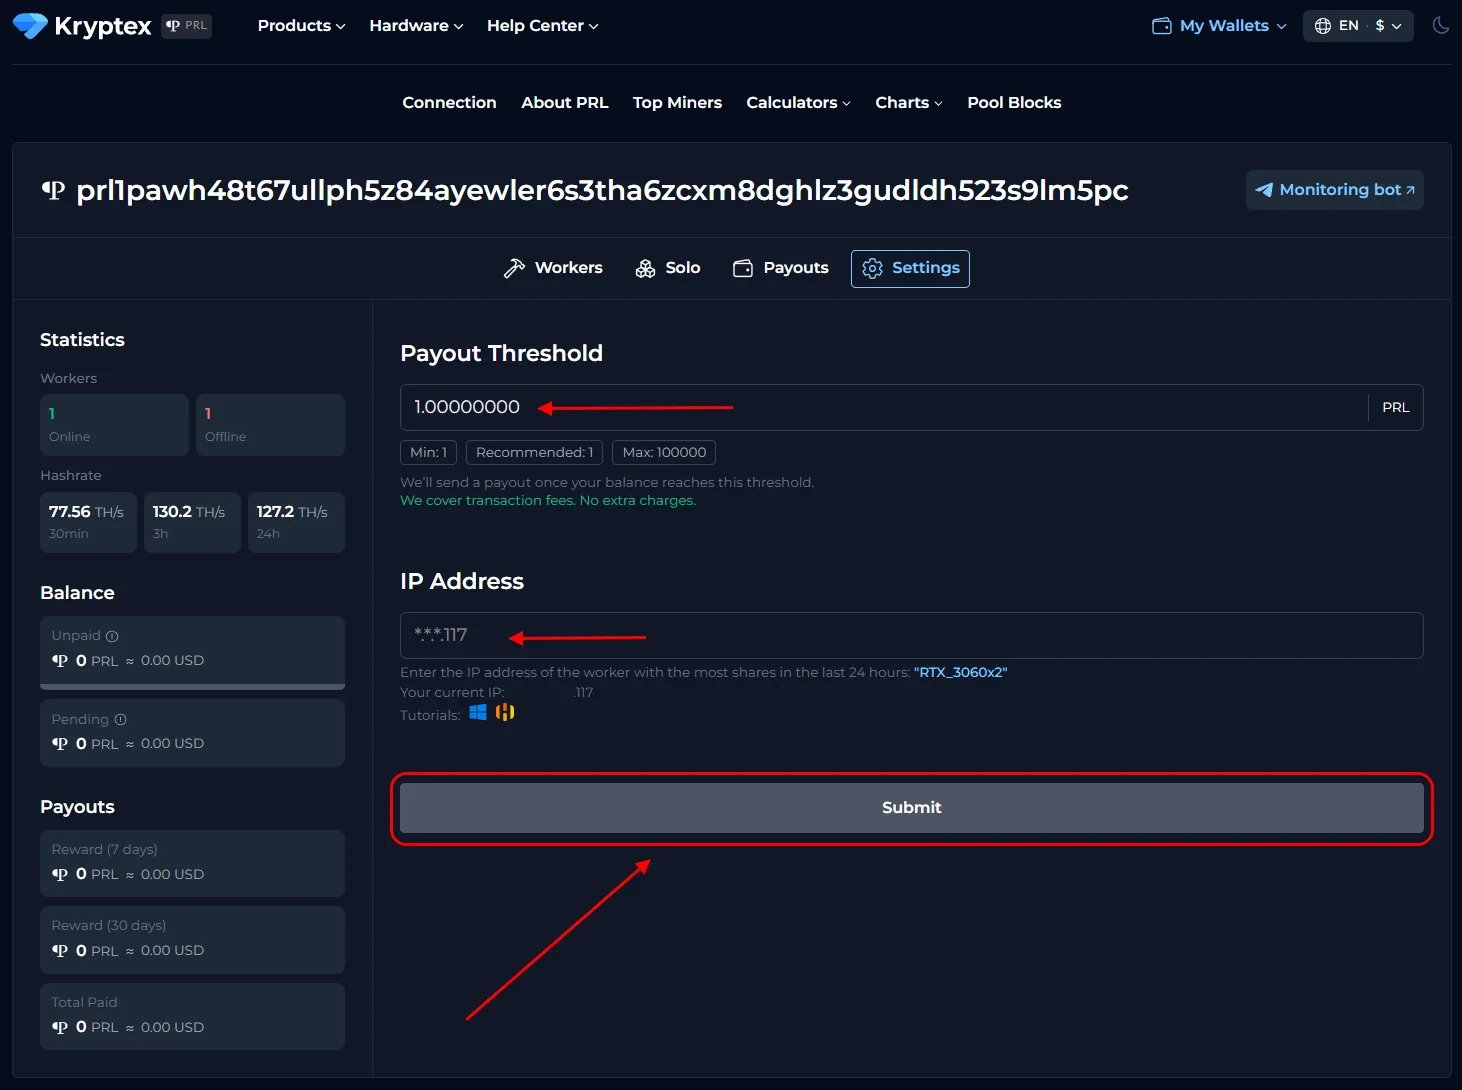Open My Wallets dropdown
This screenshot has width=1462, height=1090.
coord(1219,26)
